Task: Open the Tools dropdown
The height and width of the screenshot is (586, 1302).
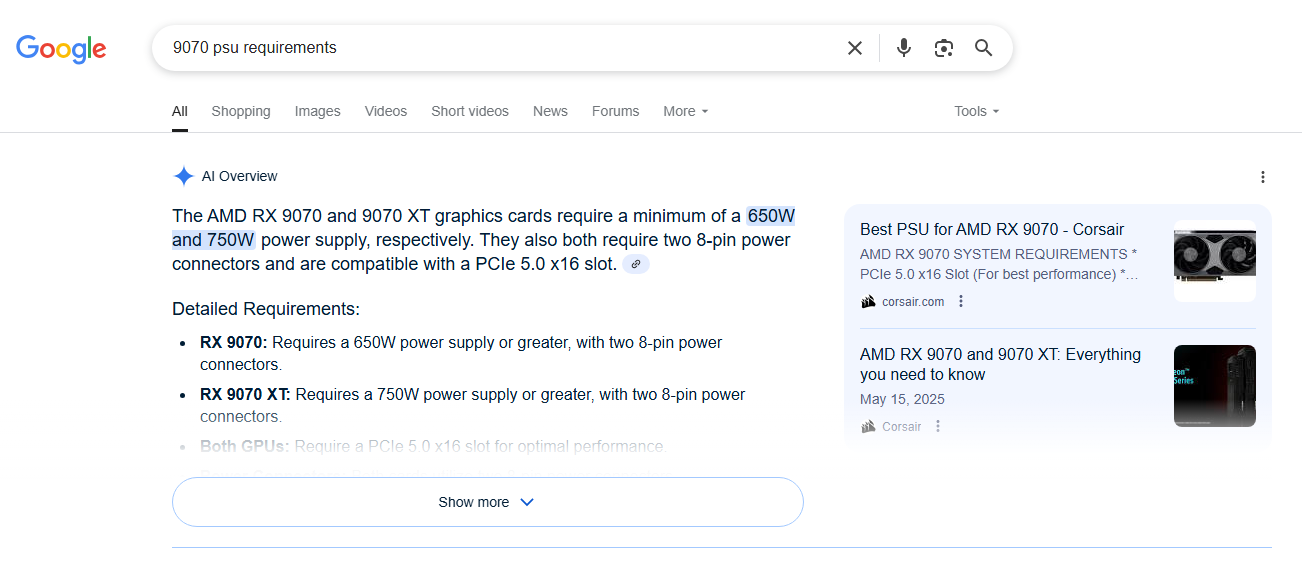Action: (977, 111)
